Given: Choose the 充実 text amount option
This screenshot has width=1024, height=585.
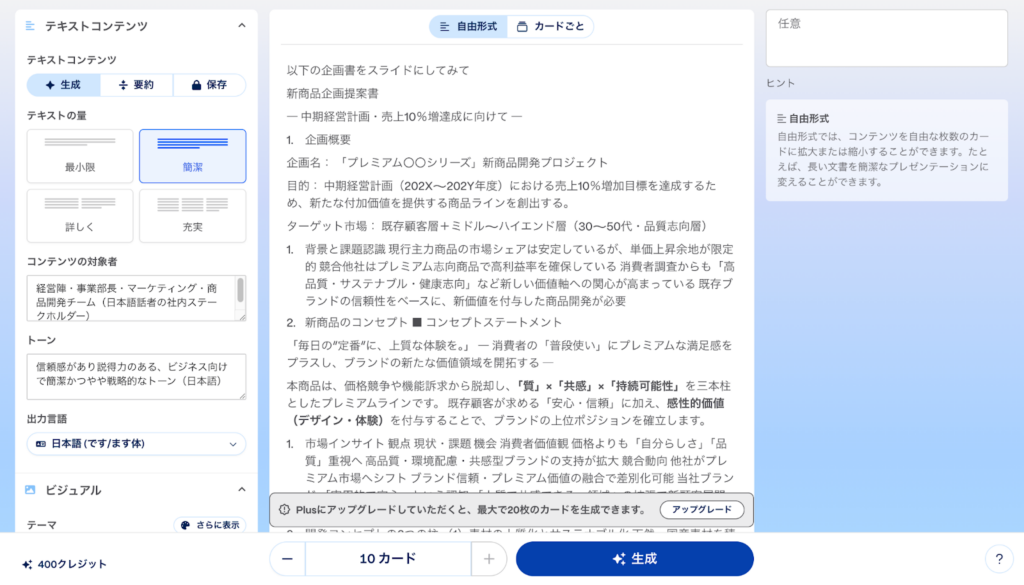Looking at the screenshot, I should (192, 216).
